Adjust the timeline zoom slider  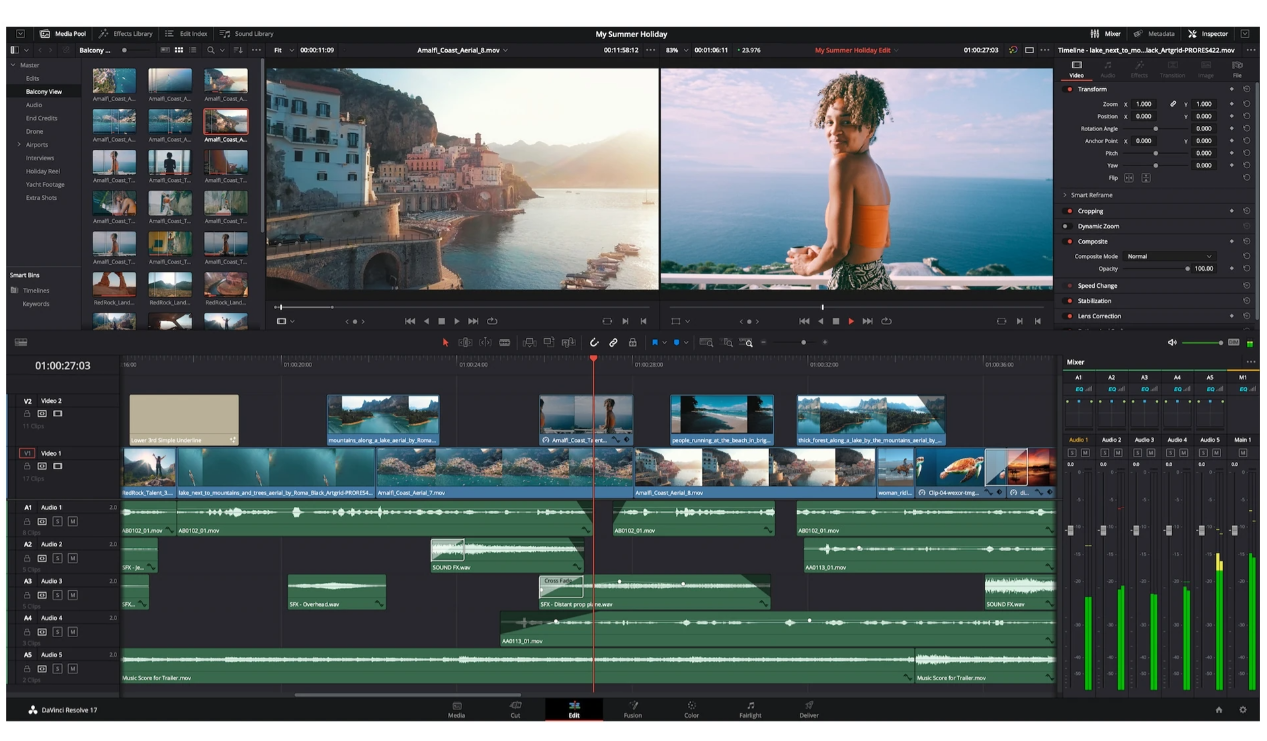(803, 342)
